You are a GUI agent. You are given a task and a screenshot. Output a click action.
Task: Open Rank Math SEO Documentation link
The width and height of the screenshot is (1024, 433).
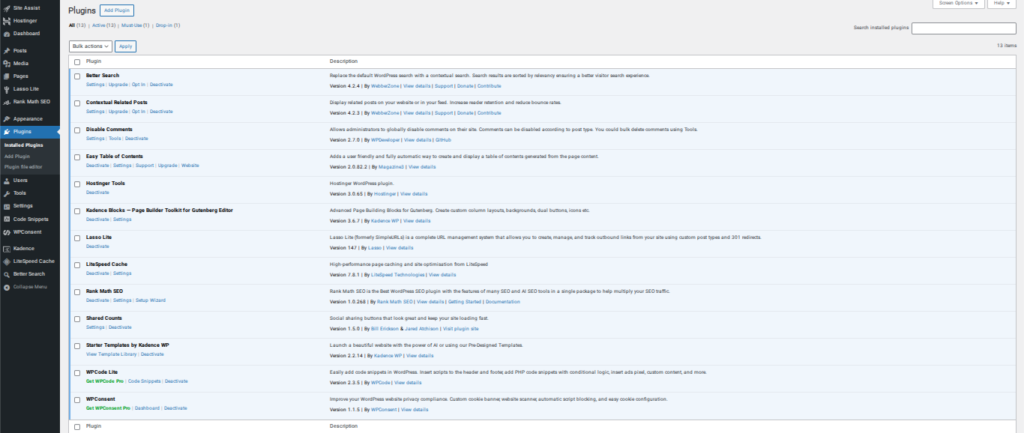503,301
